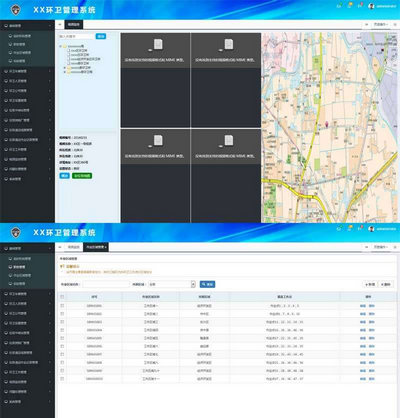The image size is (400, 418).
Task: Click the orange funnel tip icon above filters
Action: (x=62, y=267)
